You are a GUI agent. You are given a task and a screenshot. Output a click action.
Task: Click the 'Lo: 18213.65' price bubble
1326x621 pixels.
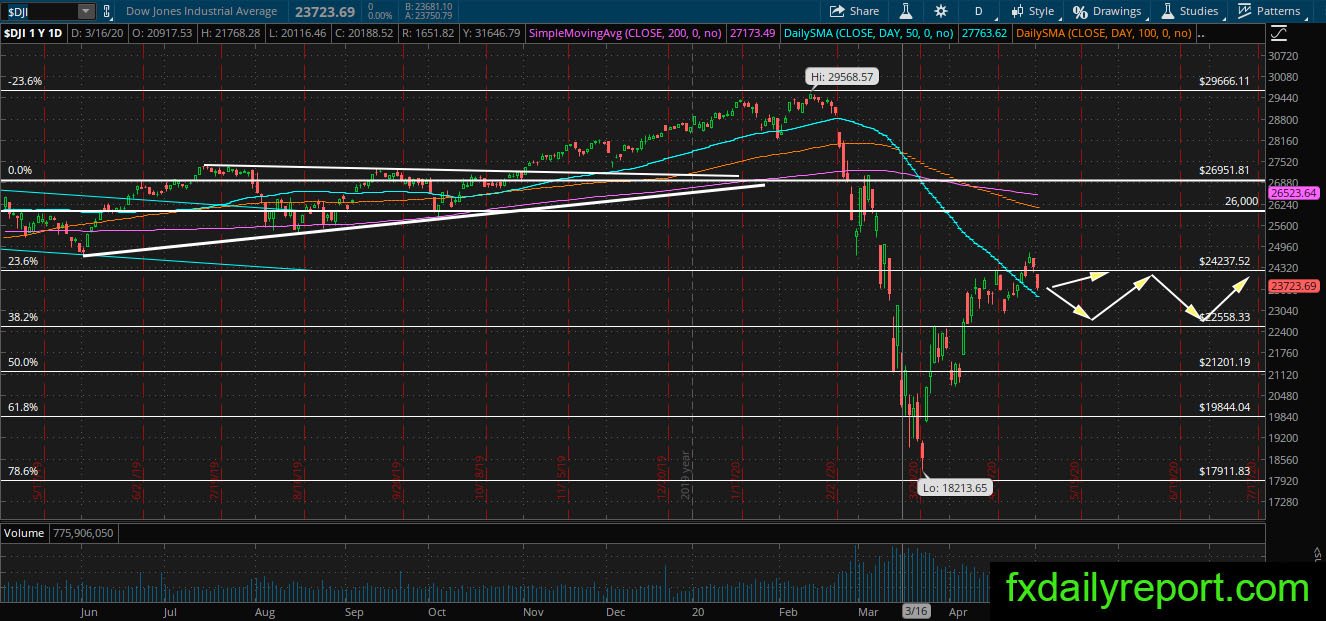(x=956, y=488)
